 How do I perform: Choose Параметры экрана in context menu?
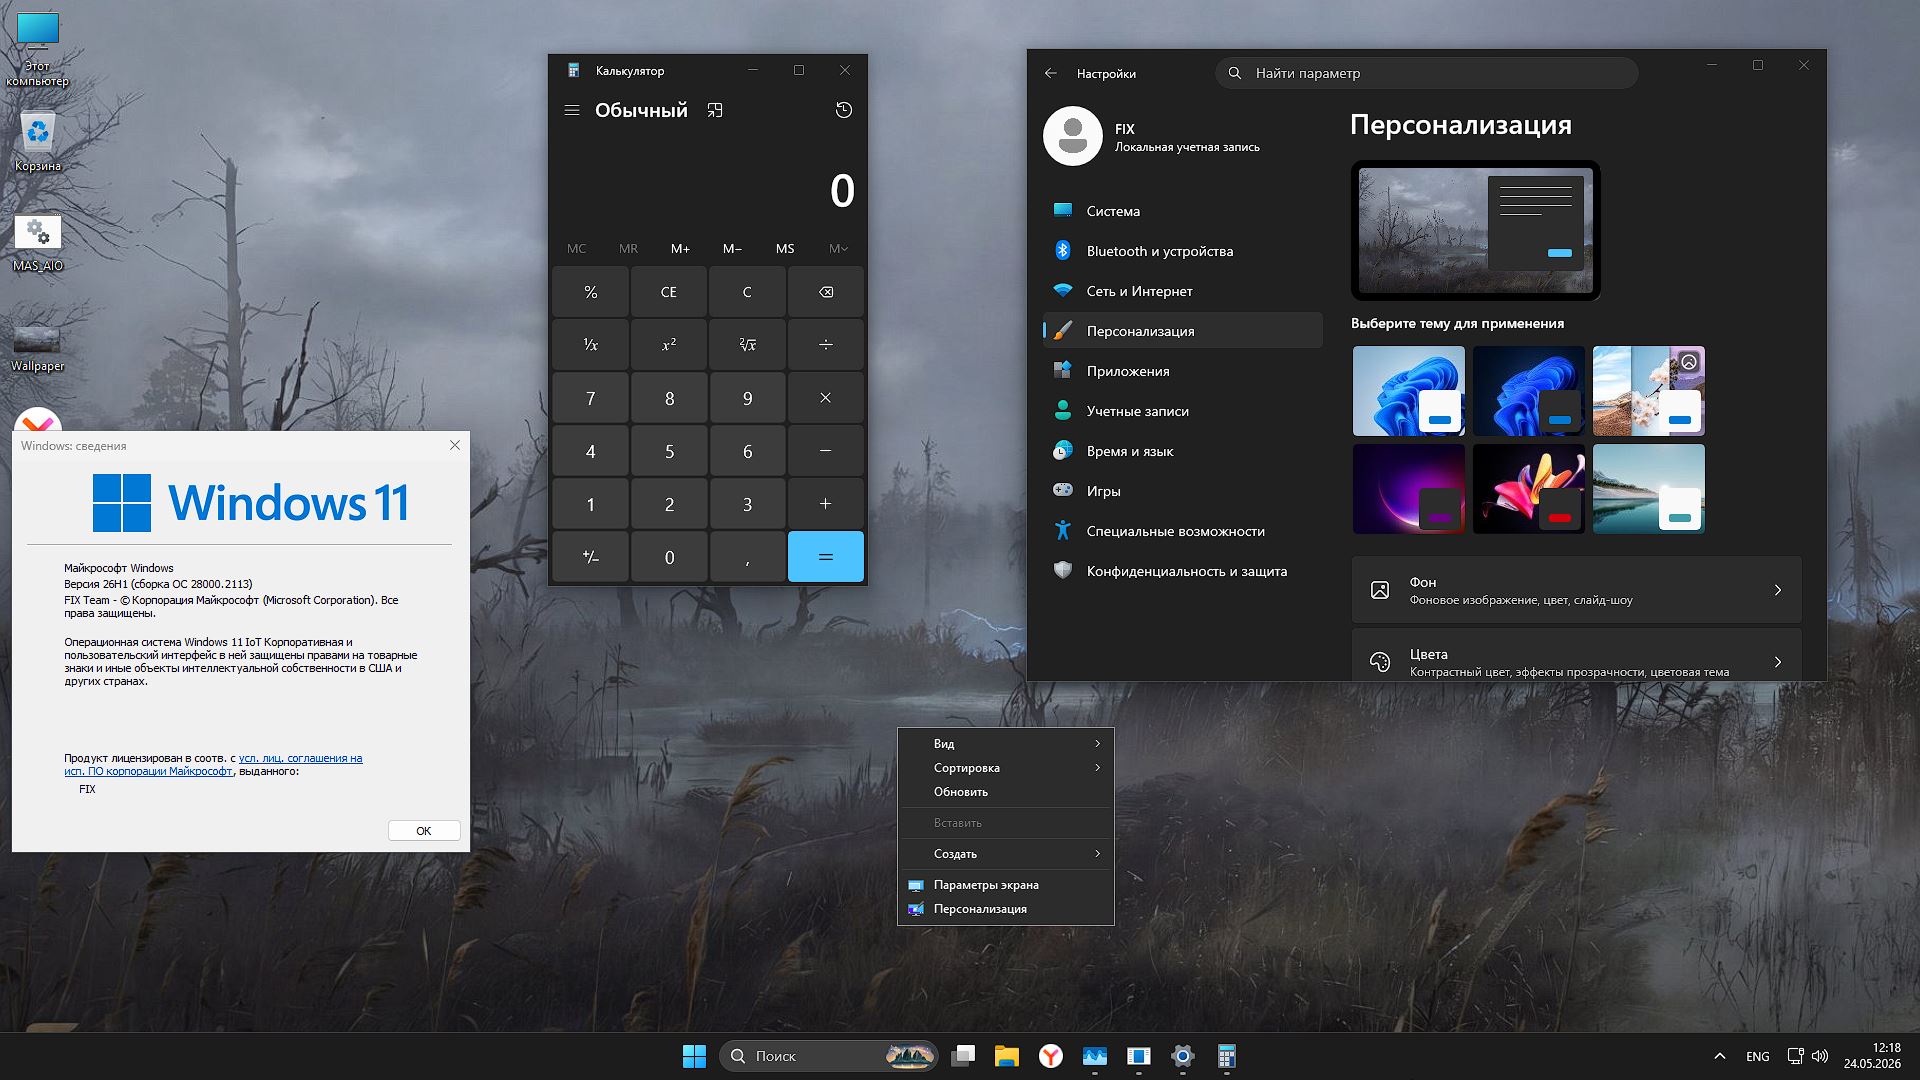pyautogui.click(x=1006, y=885)
